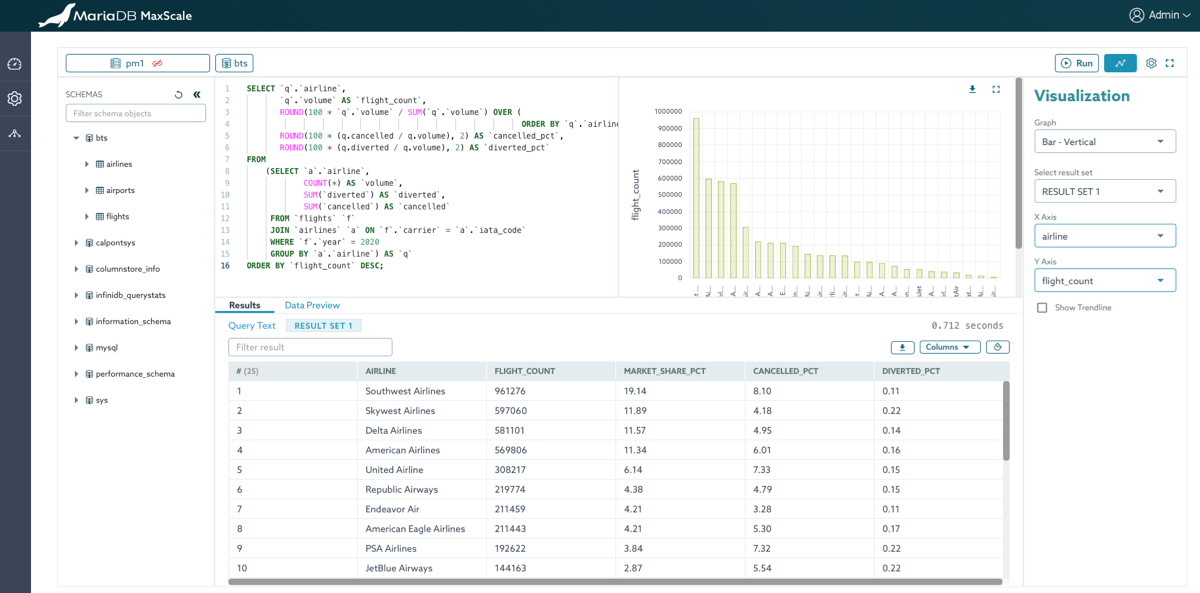The width and height of the screenshot is (1200, 593).
Task: Run the SQL query
Action: click(1077, 62)
